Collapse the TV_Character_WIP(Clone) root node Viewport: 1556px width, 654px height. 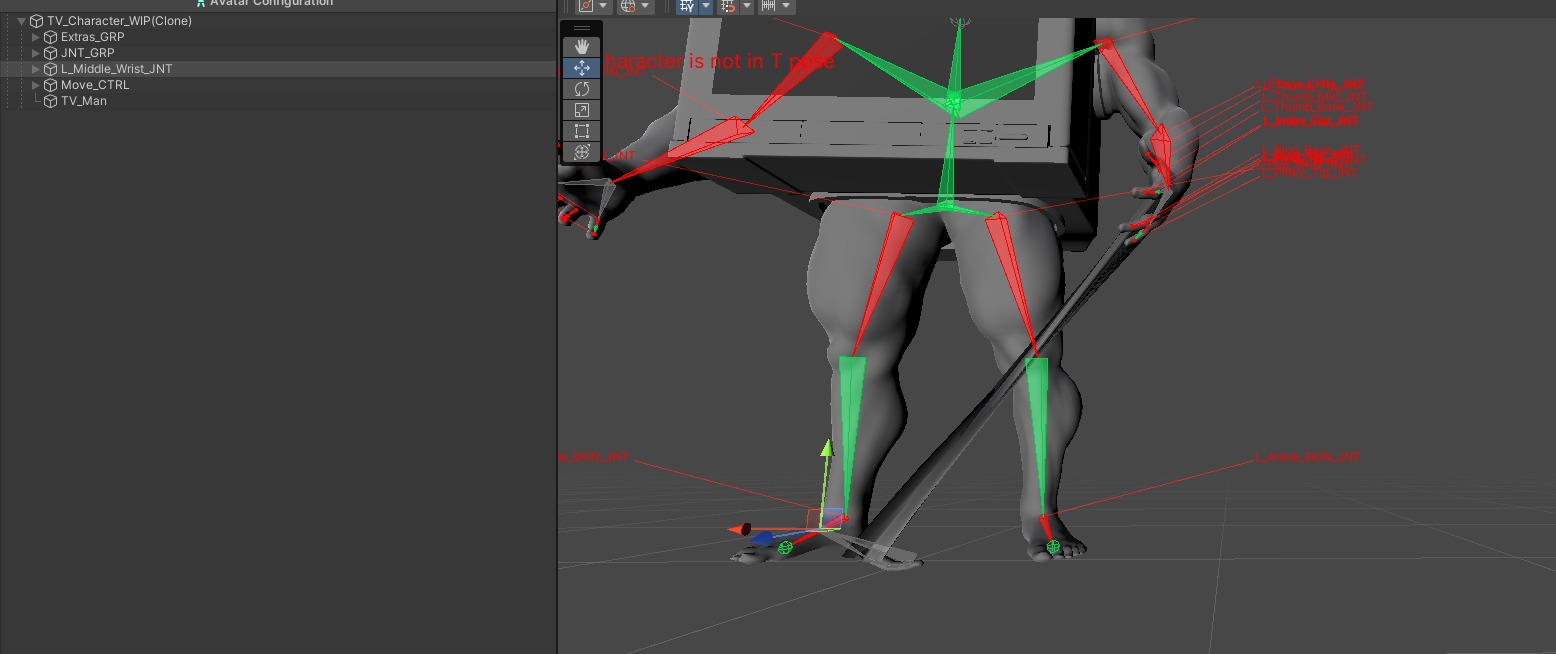point(22,21)
